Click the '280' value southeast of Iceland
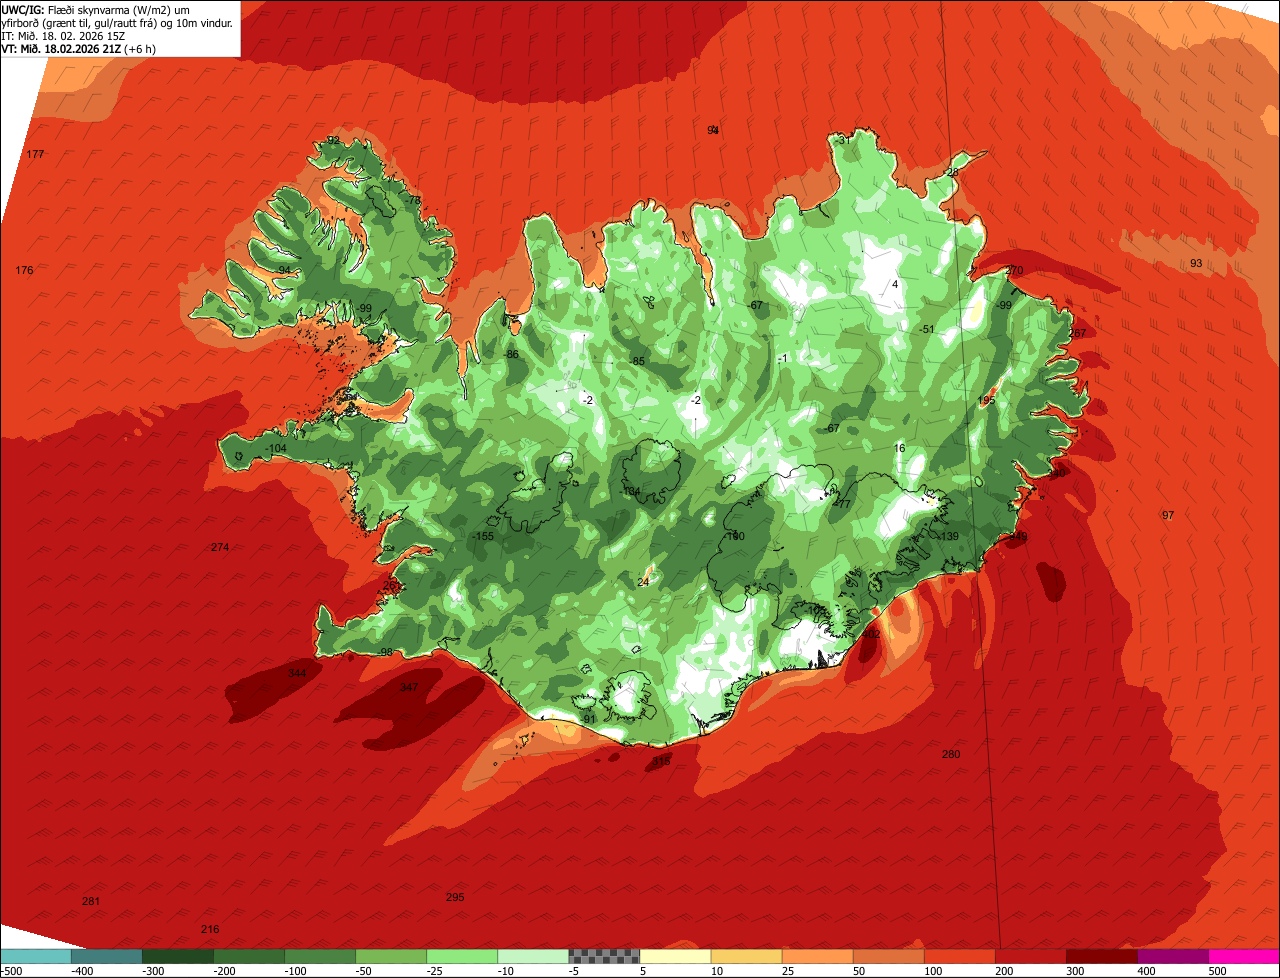This screenshot has height=978, width=1280. 951,754
